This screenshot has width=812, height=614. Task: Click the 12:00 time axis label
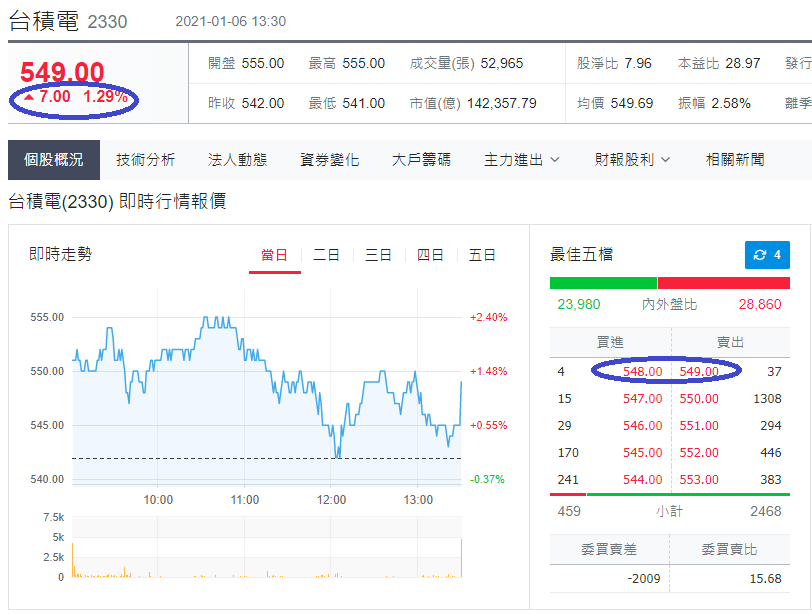(331, 500)
